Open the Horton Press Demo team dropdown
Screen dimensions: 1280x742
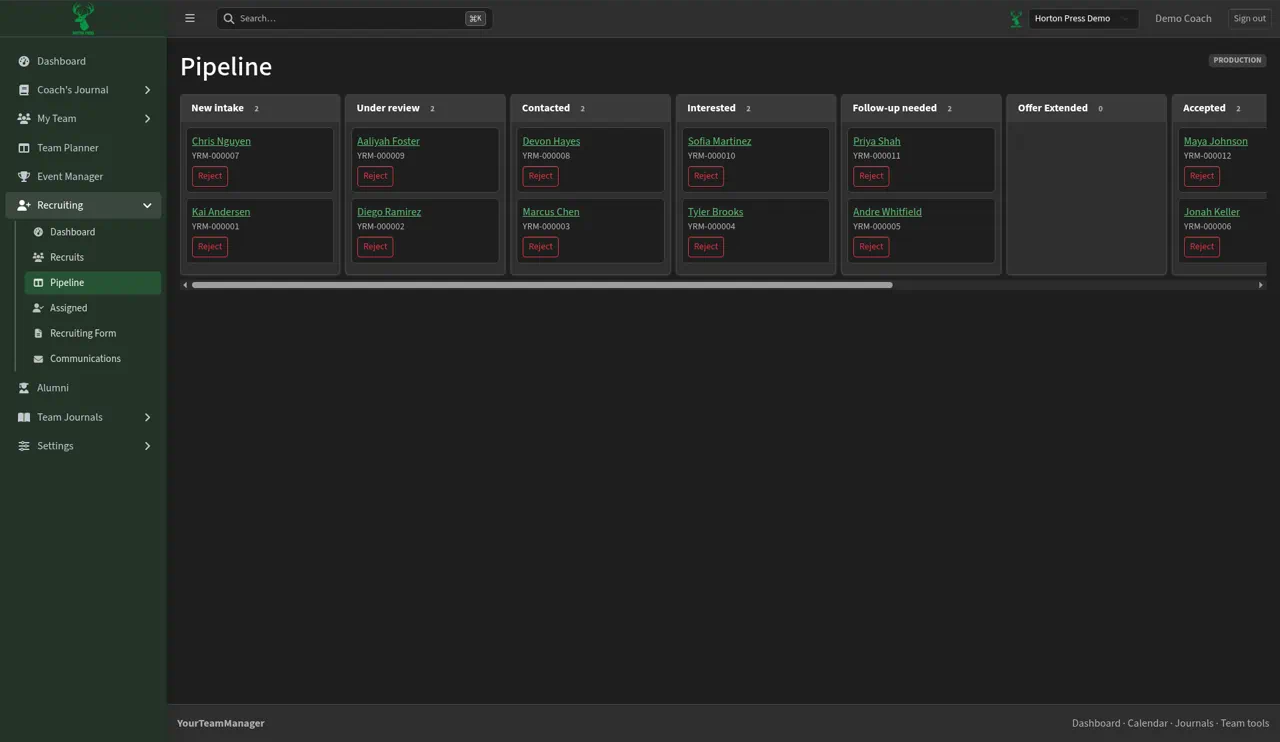[x=1083, y=18]
